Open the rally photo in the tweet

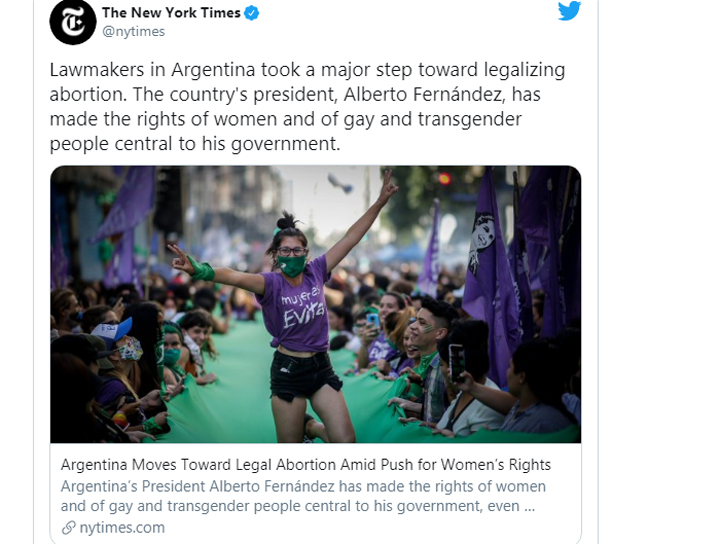click(316, 304)
